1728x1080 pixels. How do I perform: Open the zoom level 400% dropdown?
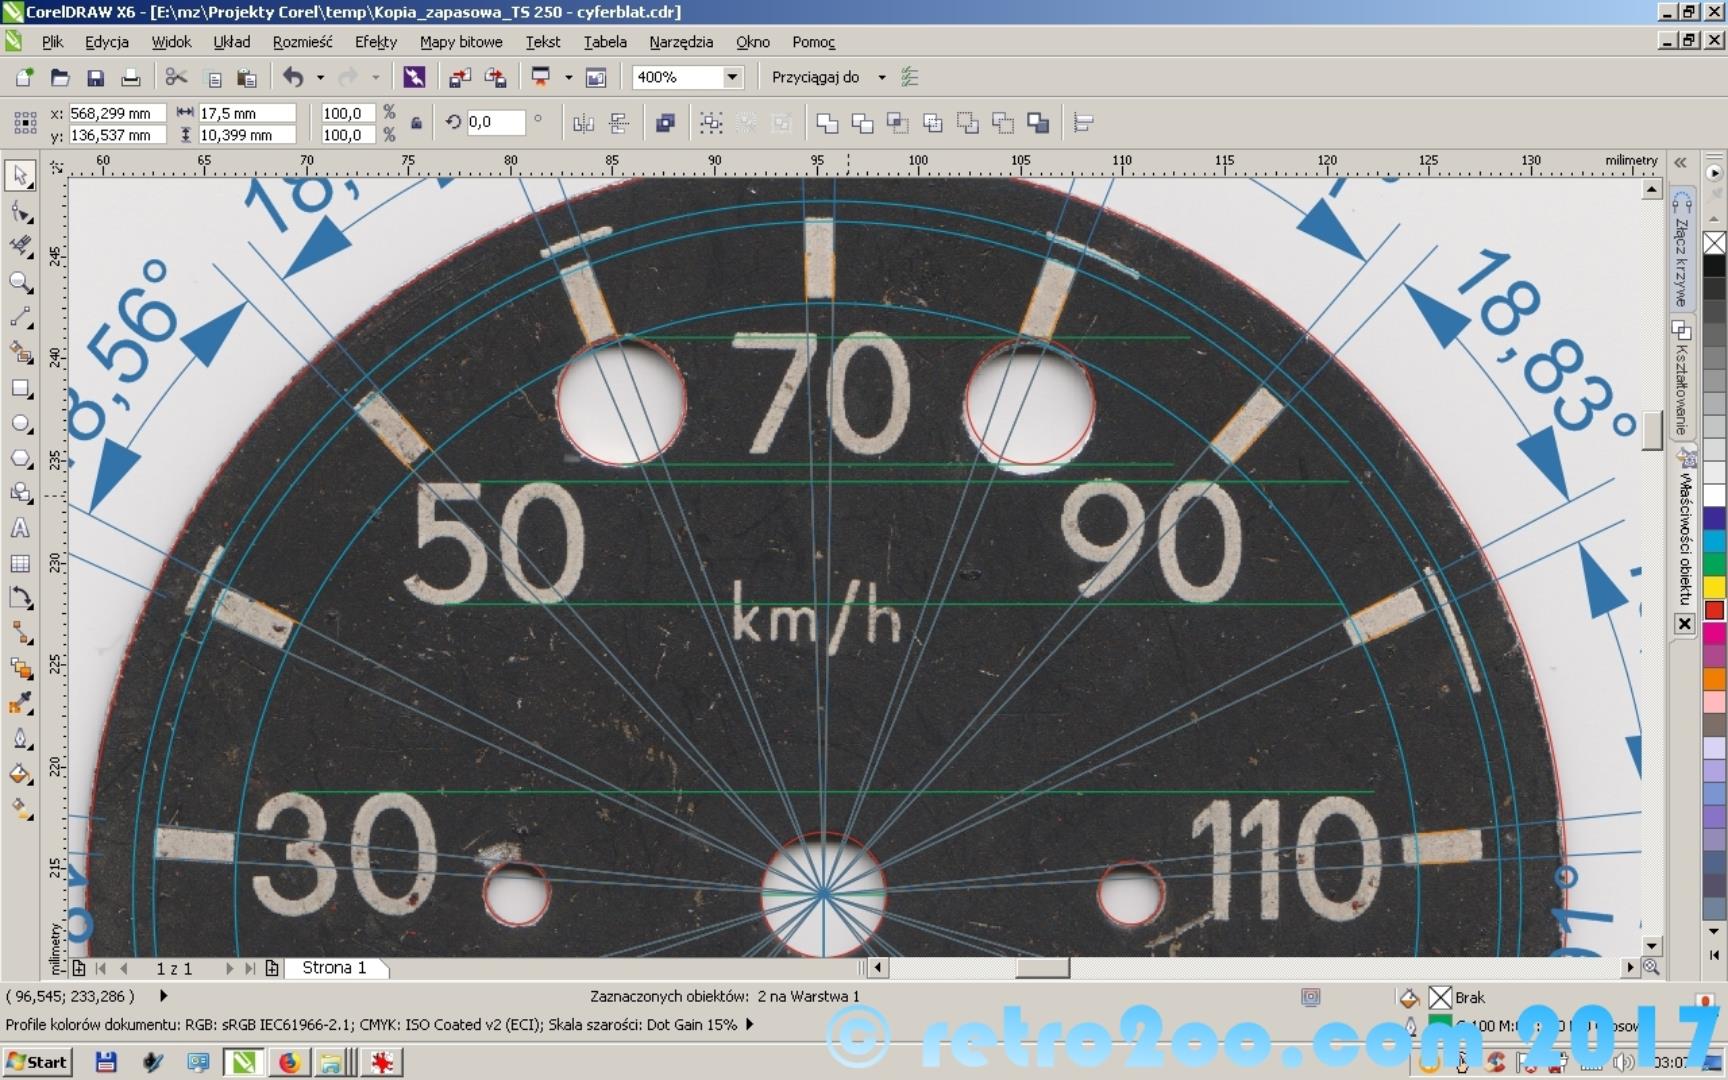[x=732, y=77]
